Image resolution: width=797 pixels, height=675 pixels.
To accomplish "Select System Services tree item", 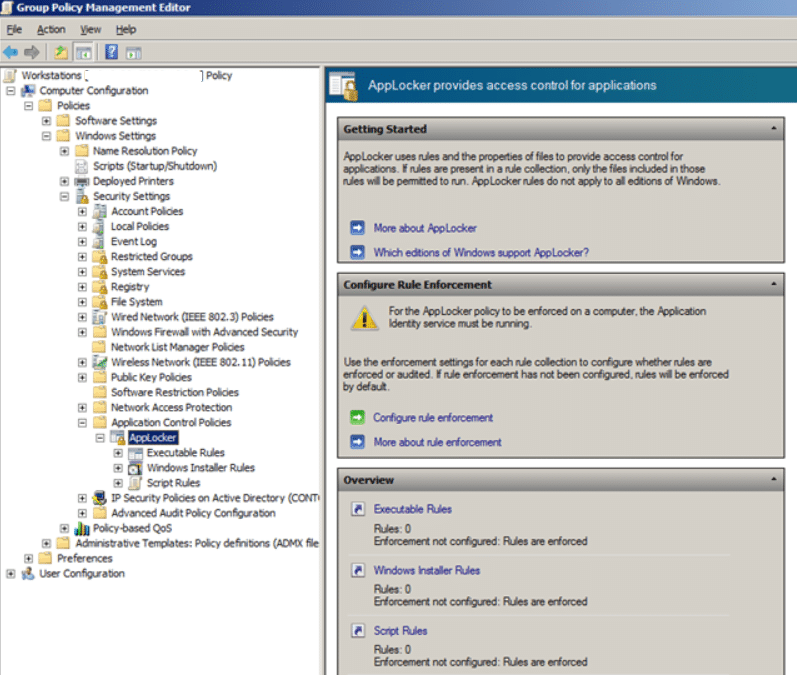I will tap(147, 272).
